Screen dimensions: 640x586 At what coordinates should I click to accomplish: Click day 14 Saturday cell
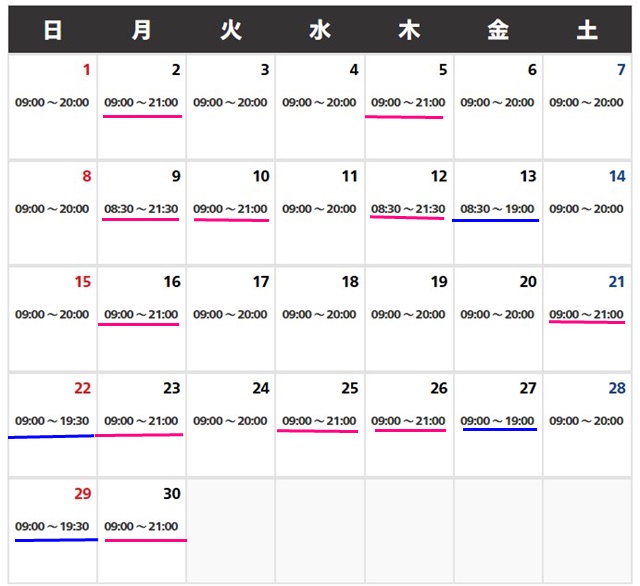coord(587,211)
